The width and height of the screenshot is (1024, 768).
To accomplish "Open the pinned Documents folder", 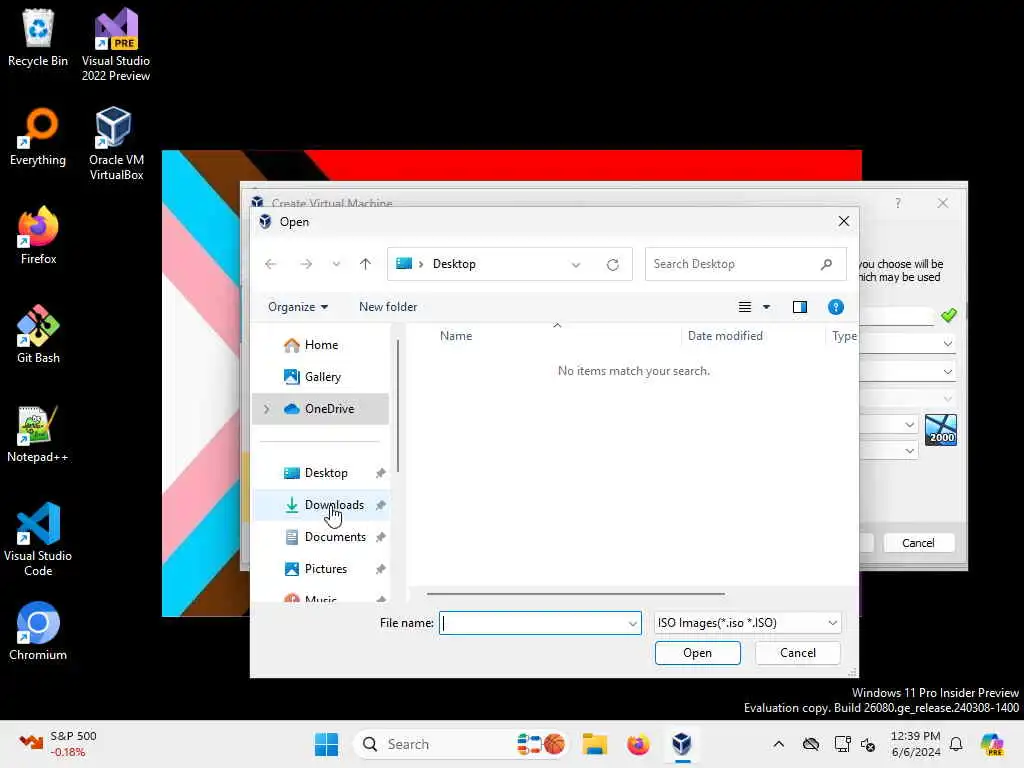I will pyautogui.click(x=321, y=537).
